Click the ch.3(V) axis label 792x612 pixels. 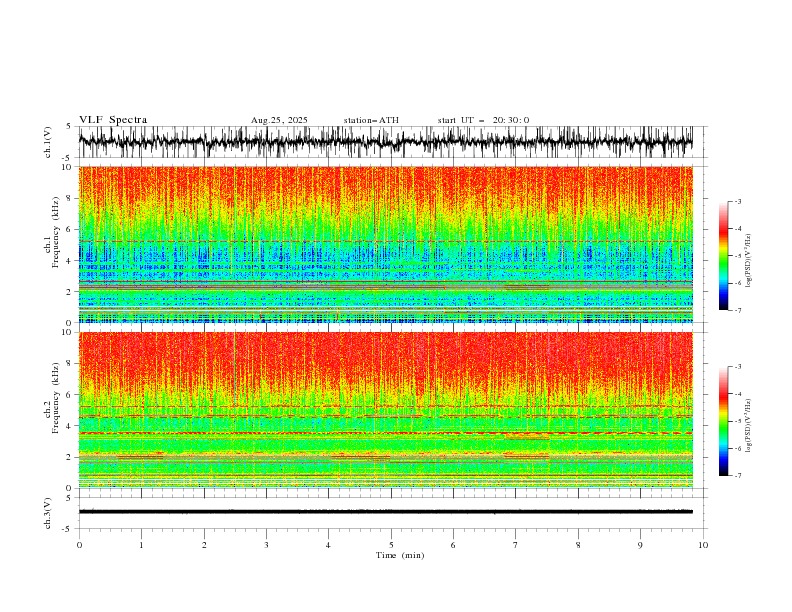coord(48,513)
